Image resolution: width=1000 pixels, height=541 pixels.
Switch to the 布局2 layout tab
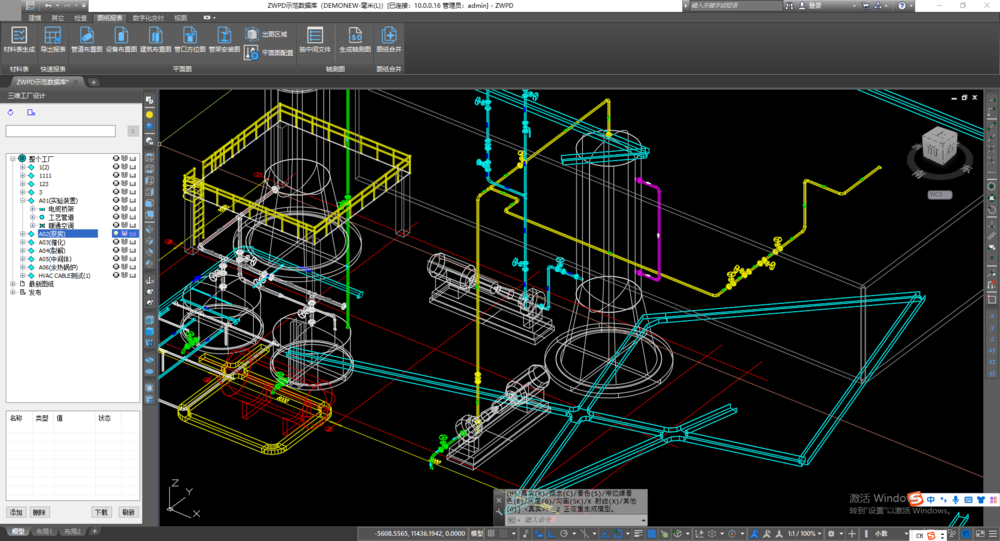[x=73, y=531]
